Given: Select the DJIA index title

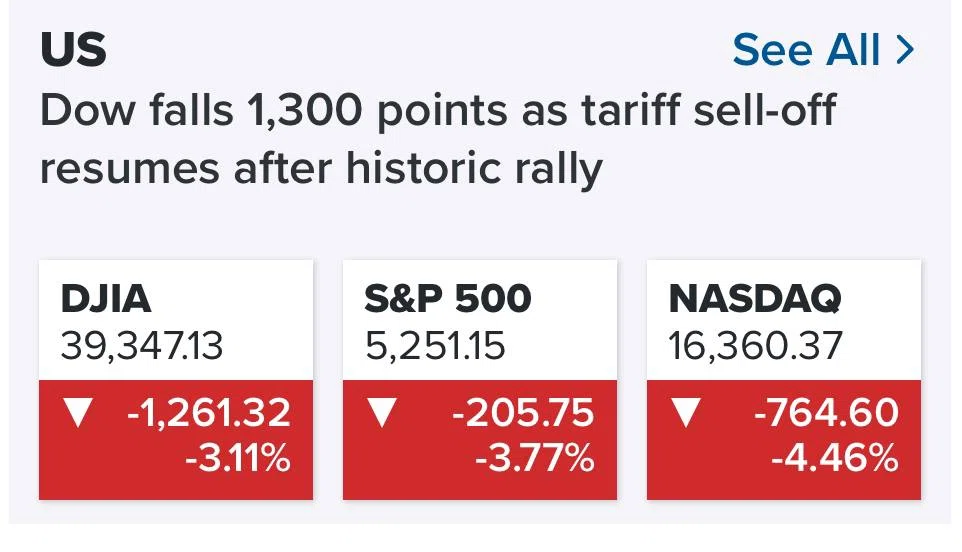Looking at the screenshot, I should (x=106, y=299).
